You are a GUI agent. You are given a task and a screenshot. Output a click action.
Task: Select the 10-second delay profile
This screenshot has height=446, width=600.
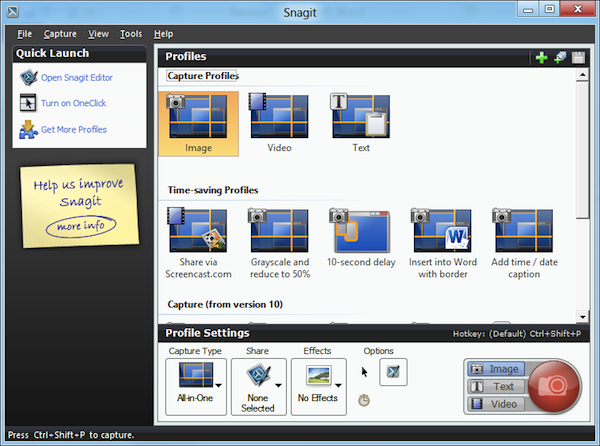click(361, 237)
